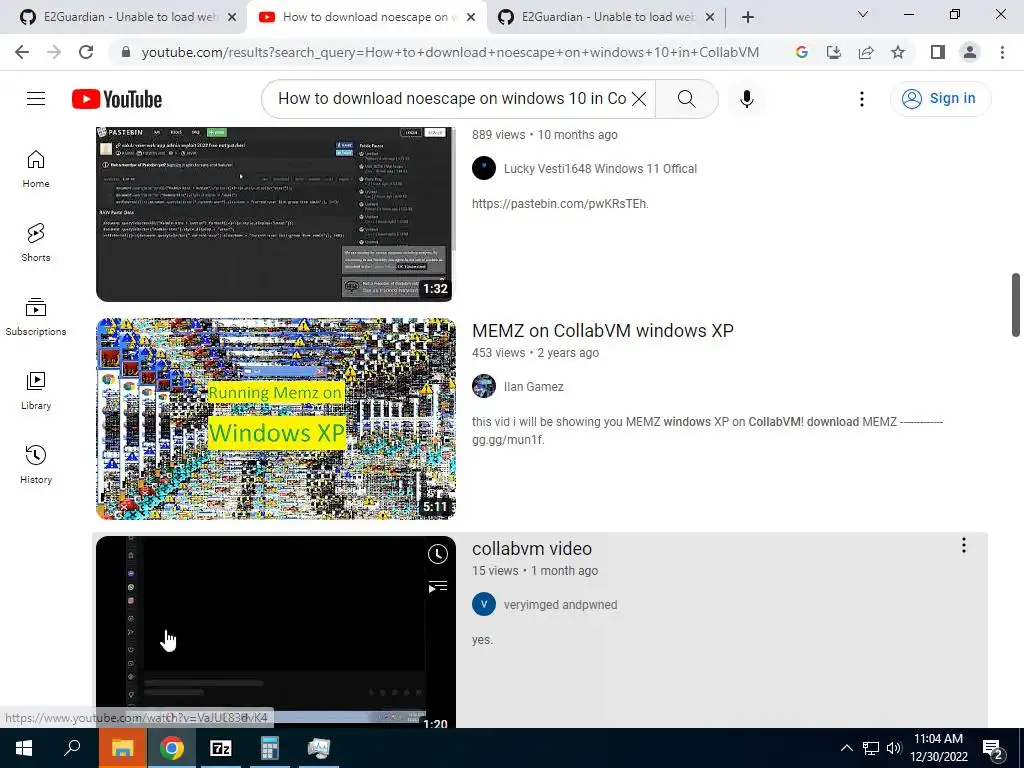Open a new Chrome tab
This screenshot has height=768, width=1024.
click(748, 17)
